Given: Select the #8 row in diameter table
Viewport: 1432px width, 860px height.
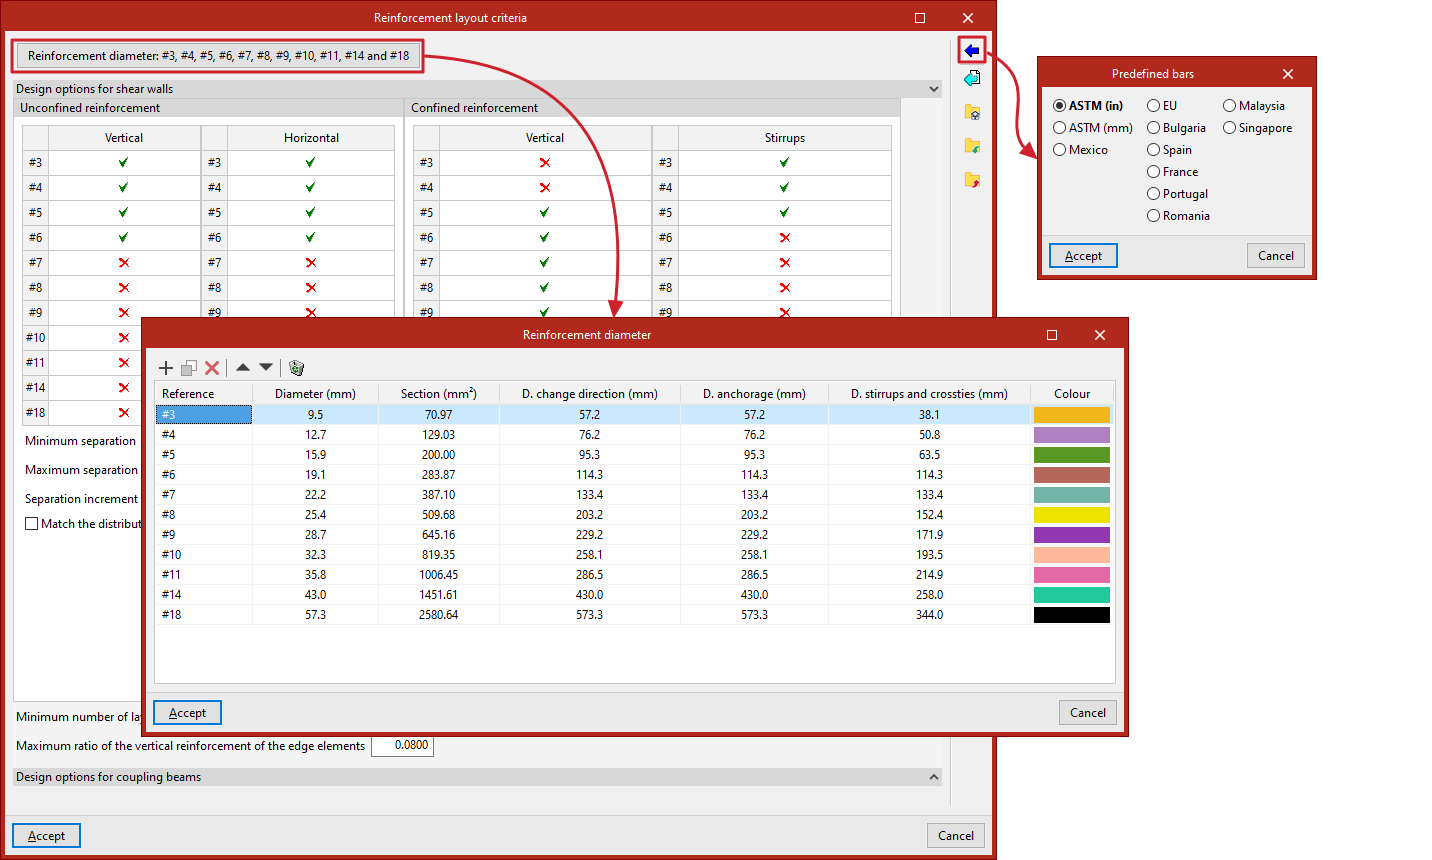Looking at the screenshot, I should click(x=634, y=515).
